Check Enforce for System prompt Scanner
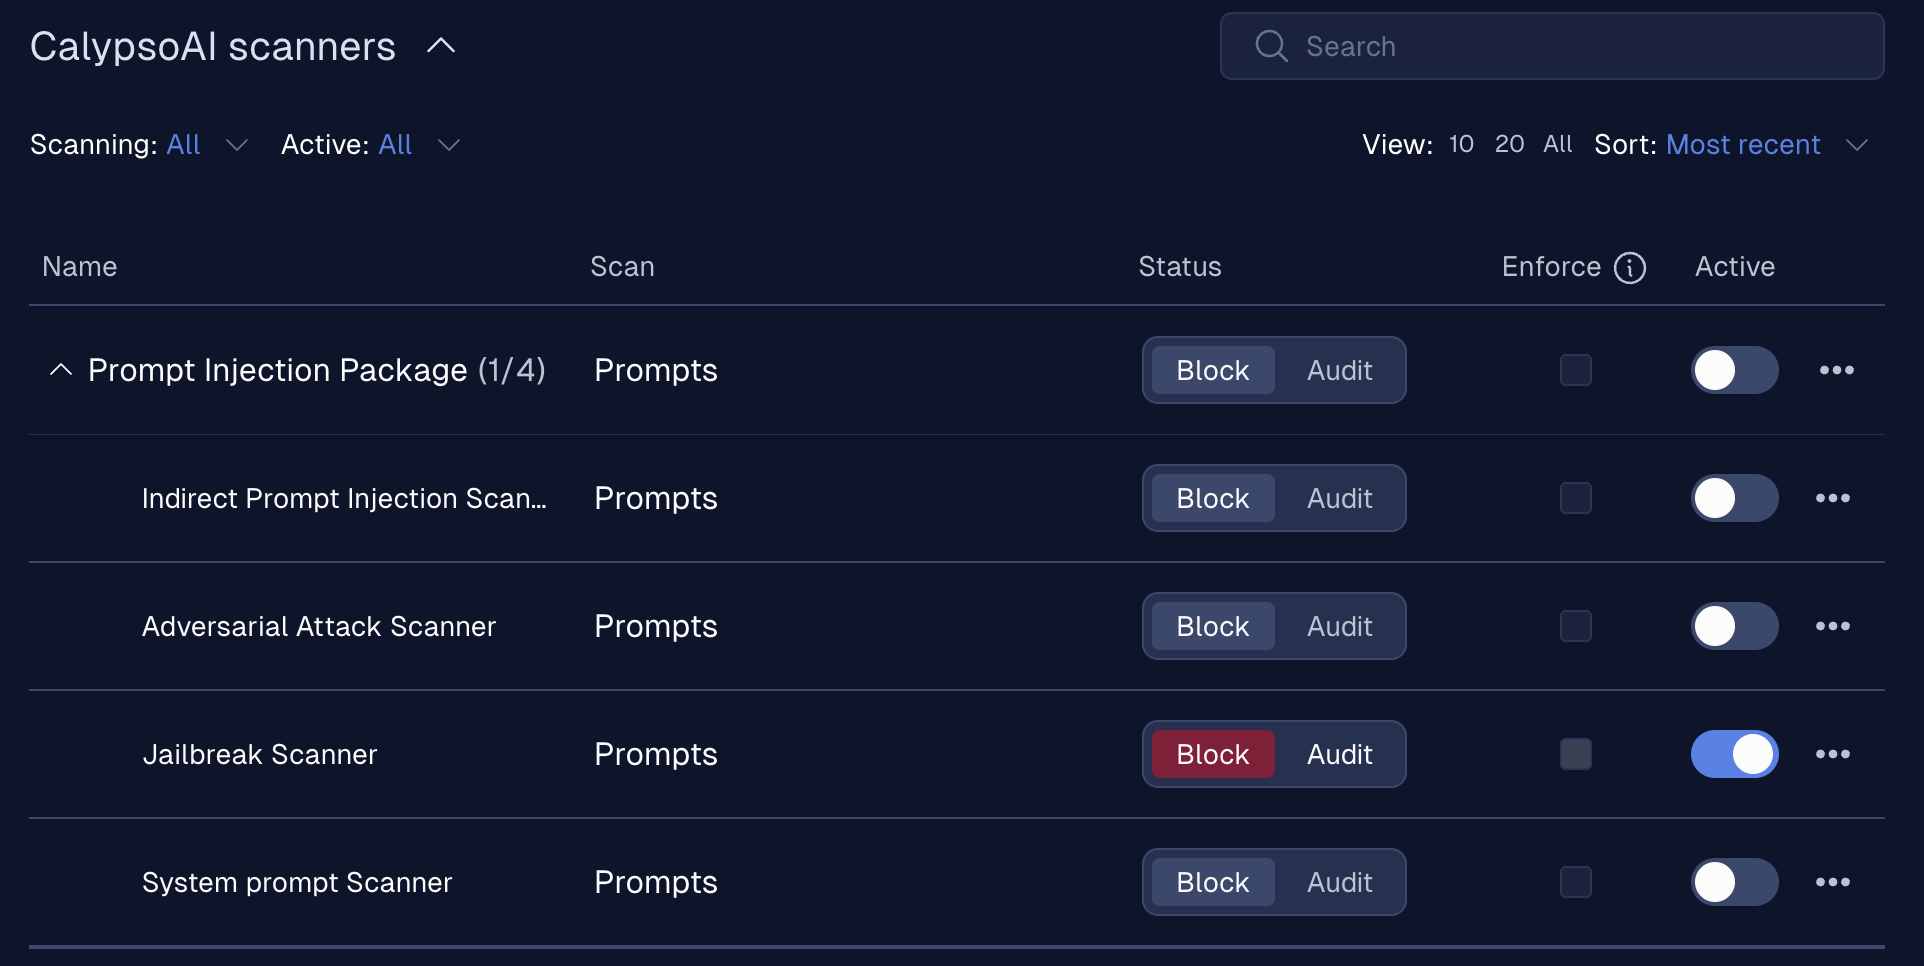The image size is (1924, 966). (x=1576, y=882)
